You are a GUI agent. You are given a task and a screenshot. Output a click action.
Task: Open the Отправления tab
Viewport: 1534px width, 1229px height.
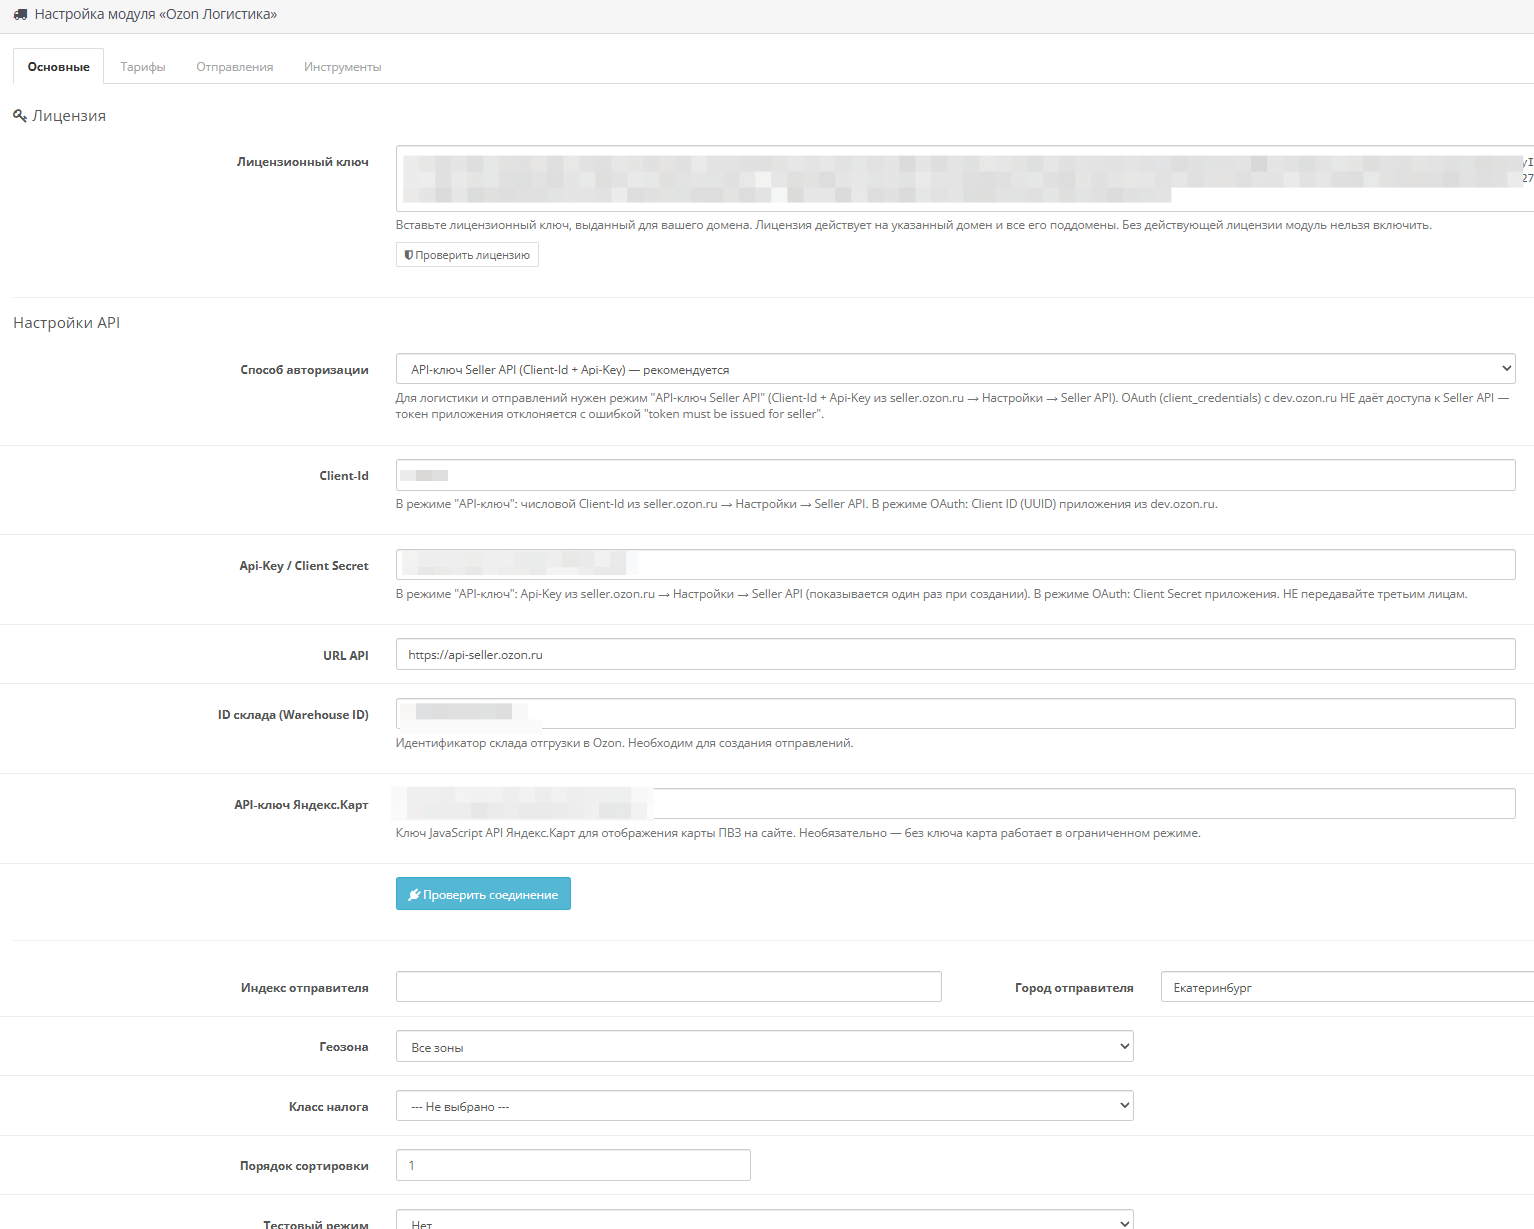pyautogui.click(x=235, y=67)
